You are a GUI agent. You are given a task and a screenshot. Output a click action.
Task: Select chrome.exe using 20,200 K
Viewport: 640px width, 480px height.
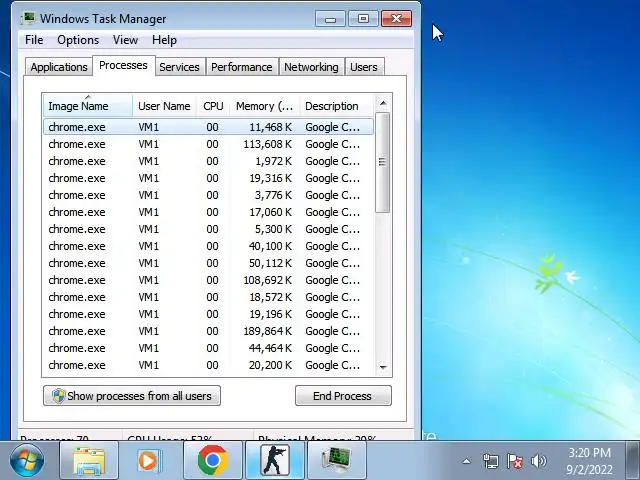[208, 365]
